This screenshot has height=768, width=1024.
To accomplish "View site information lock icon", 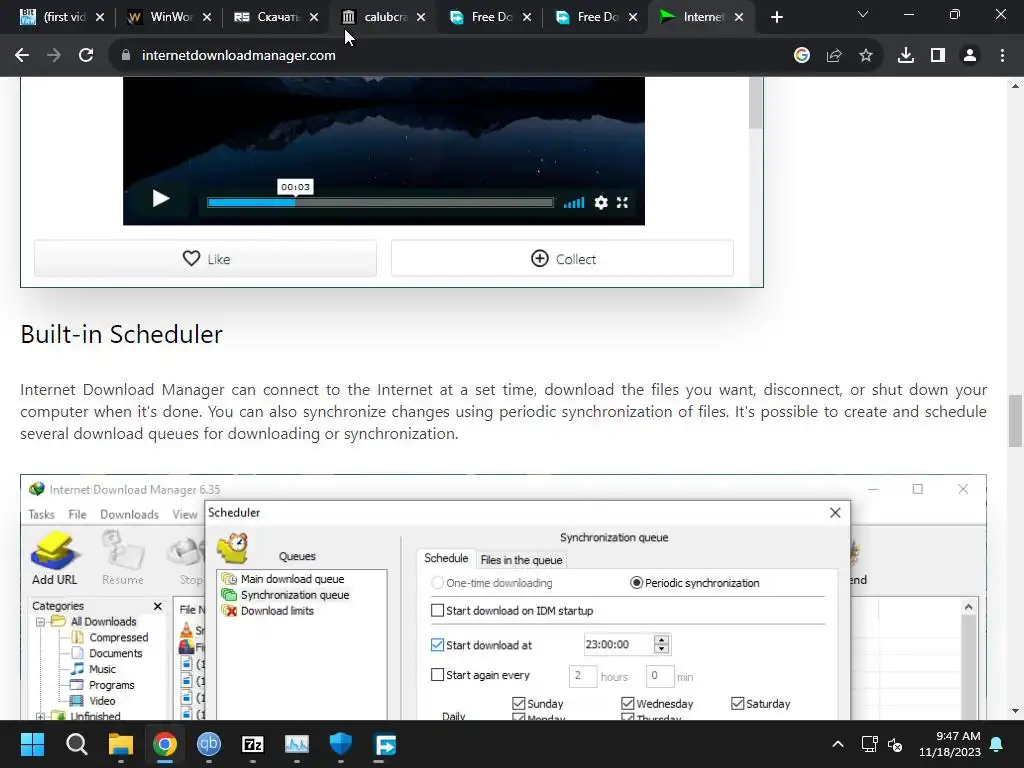I will (125, 56).
